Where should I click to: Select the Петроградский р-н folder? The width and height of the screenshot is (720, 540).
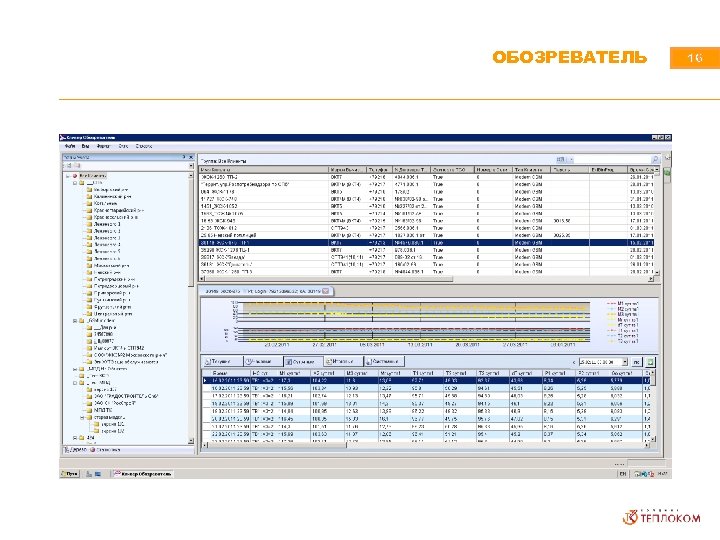pos(114,279)
